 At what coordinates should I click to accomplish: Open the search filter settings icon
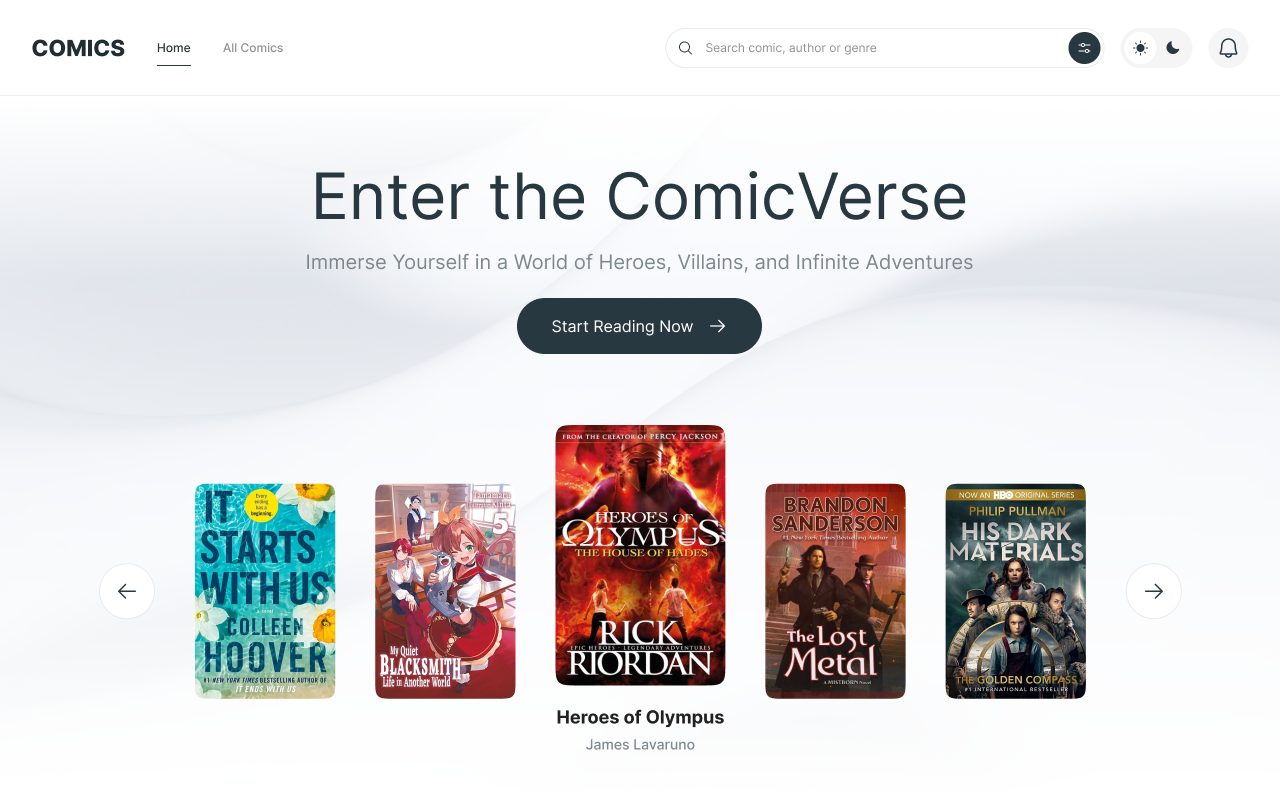click(x=1084, y=48)
